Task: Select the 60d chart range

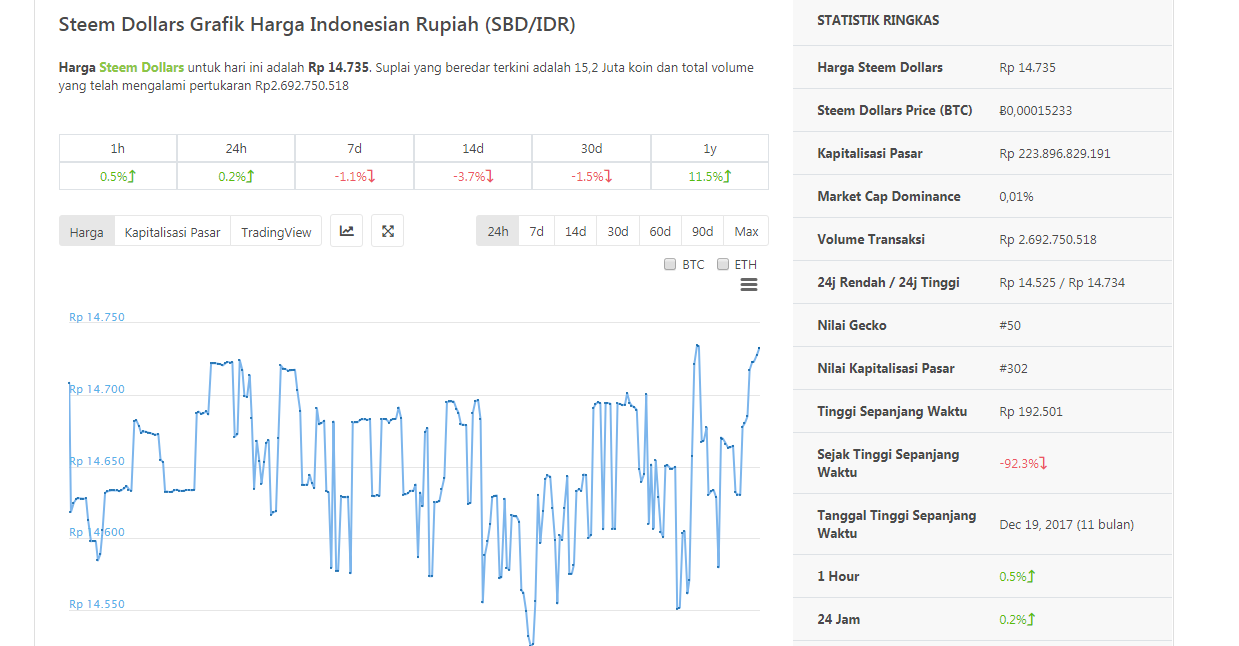Action: [660, 231]
